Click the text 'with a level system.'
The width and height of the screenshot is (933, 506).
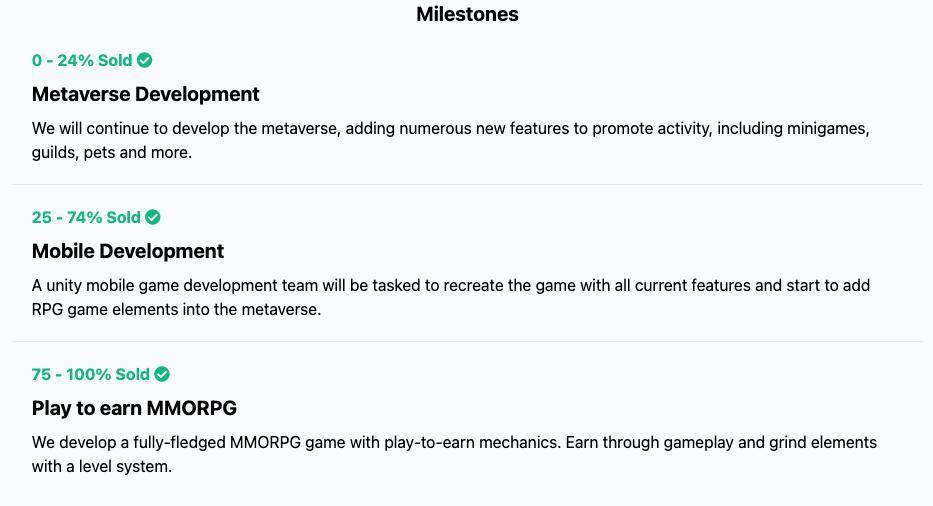click(102, 467)
